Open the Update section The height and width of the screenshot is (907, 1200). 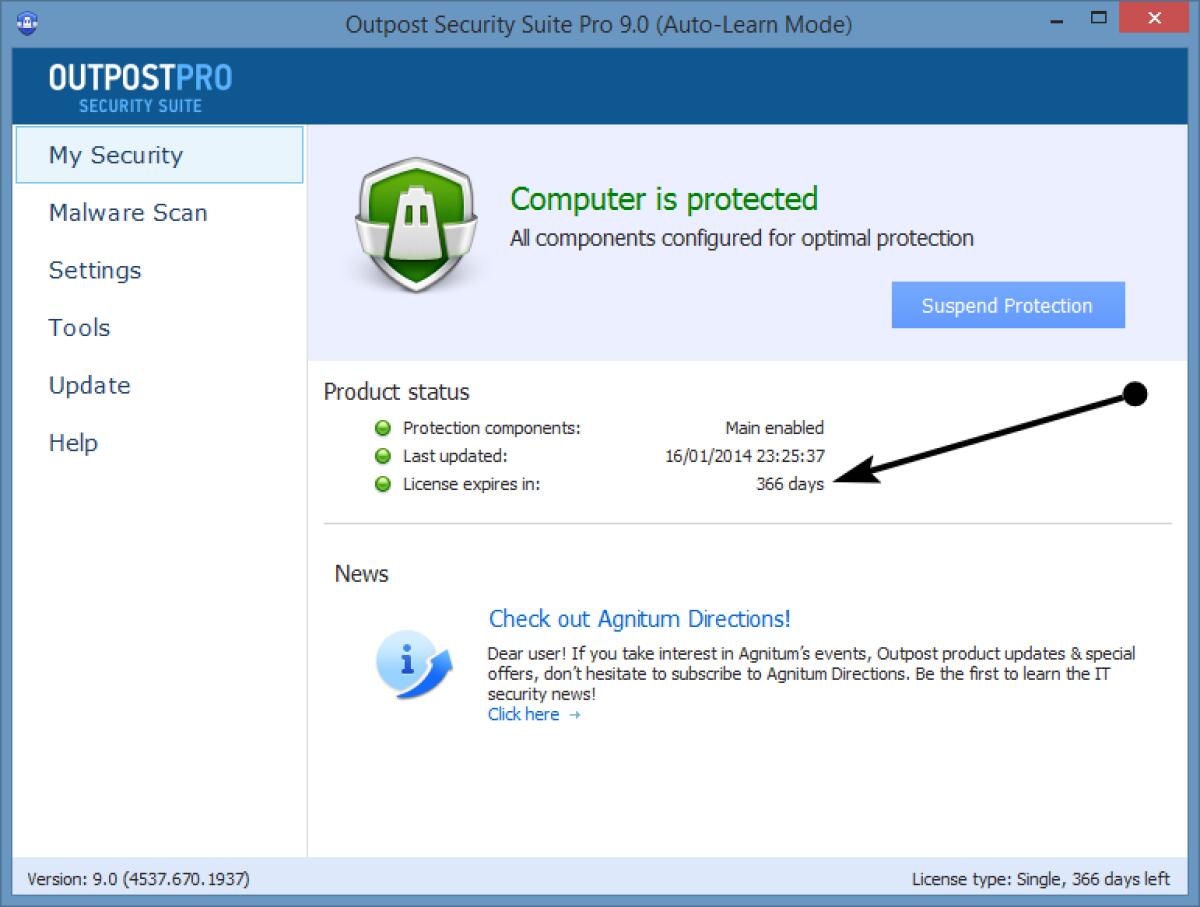click(89, 385)
